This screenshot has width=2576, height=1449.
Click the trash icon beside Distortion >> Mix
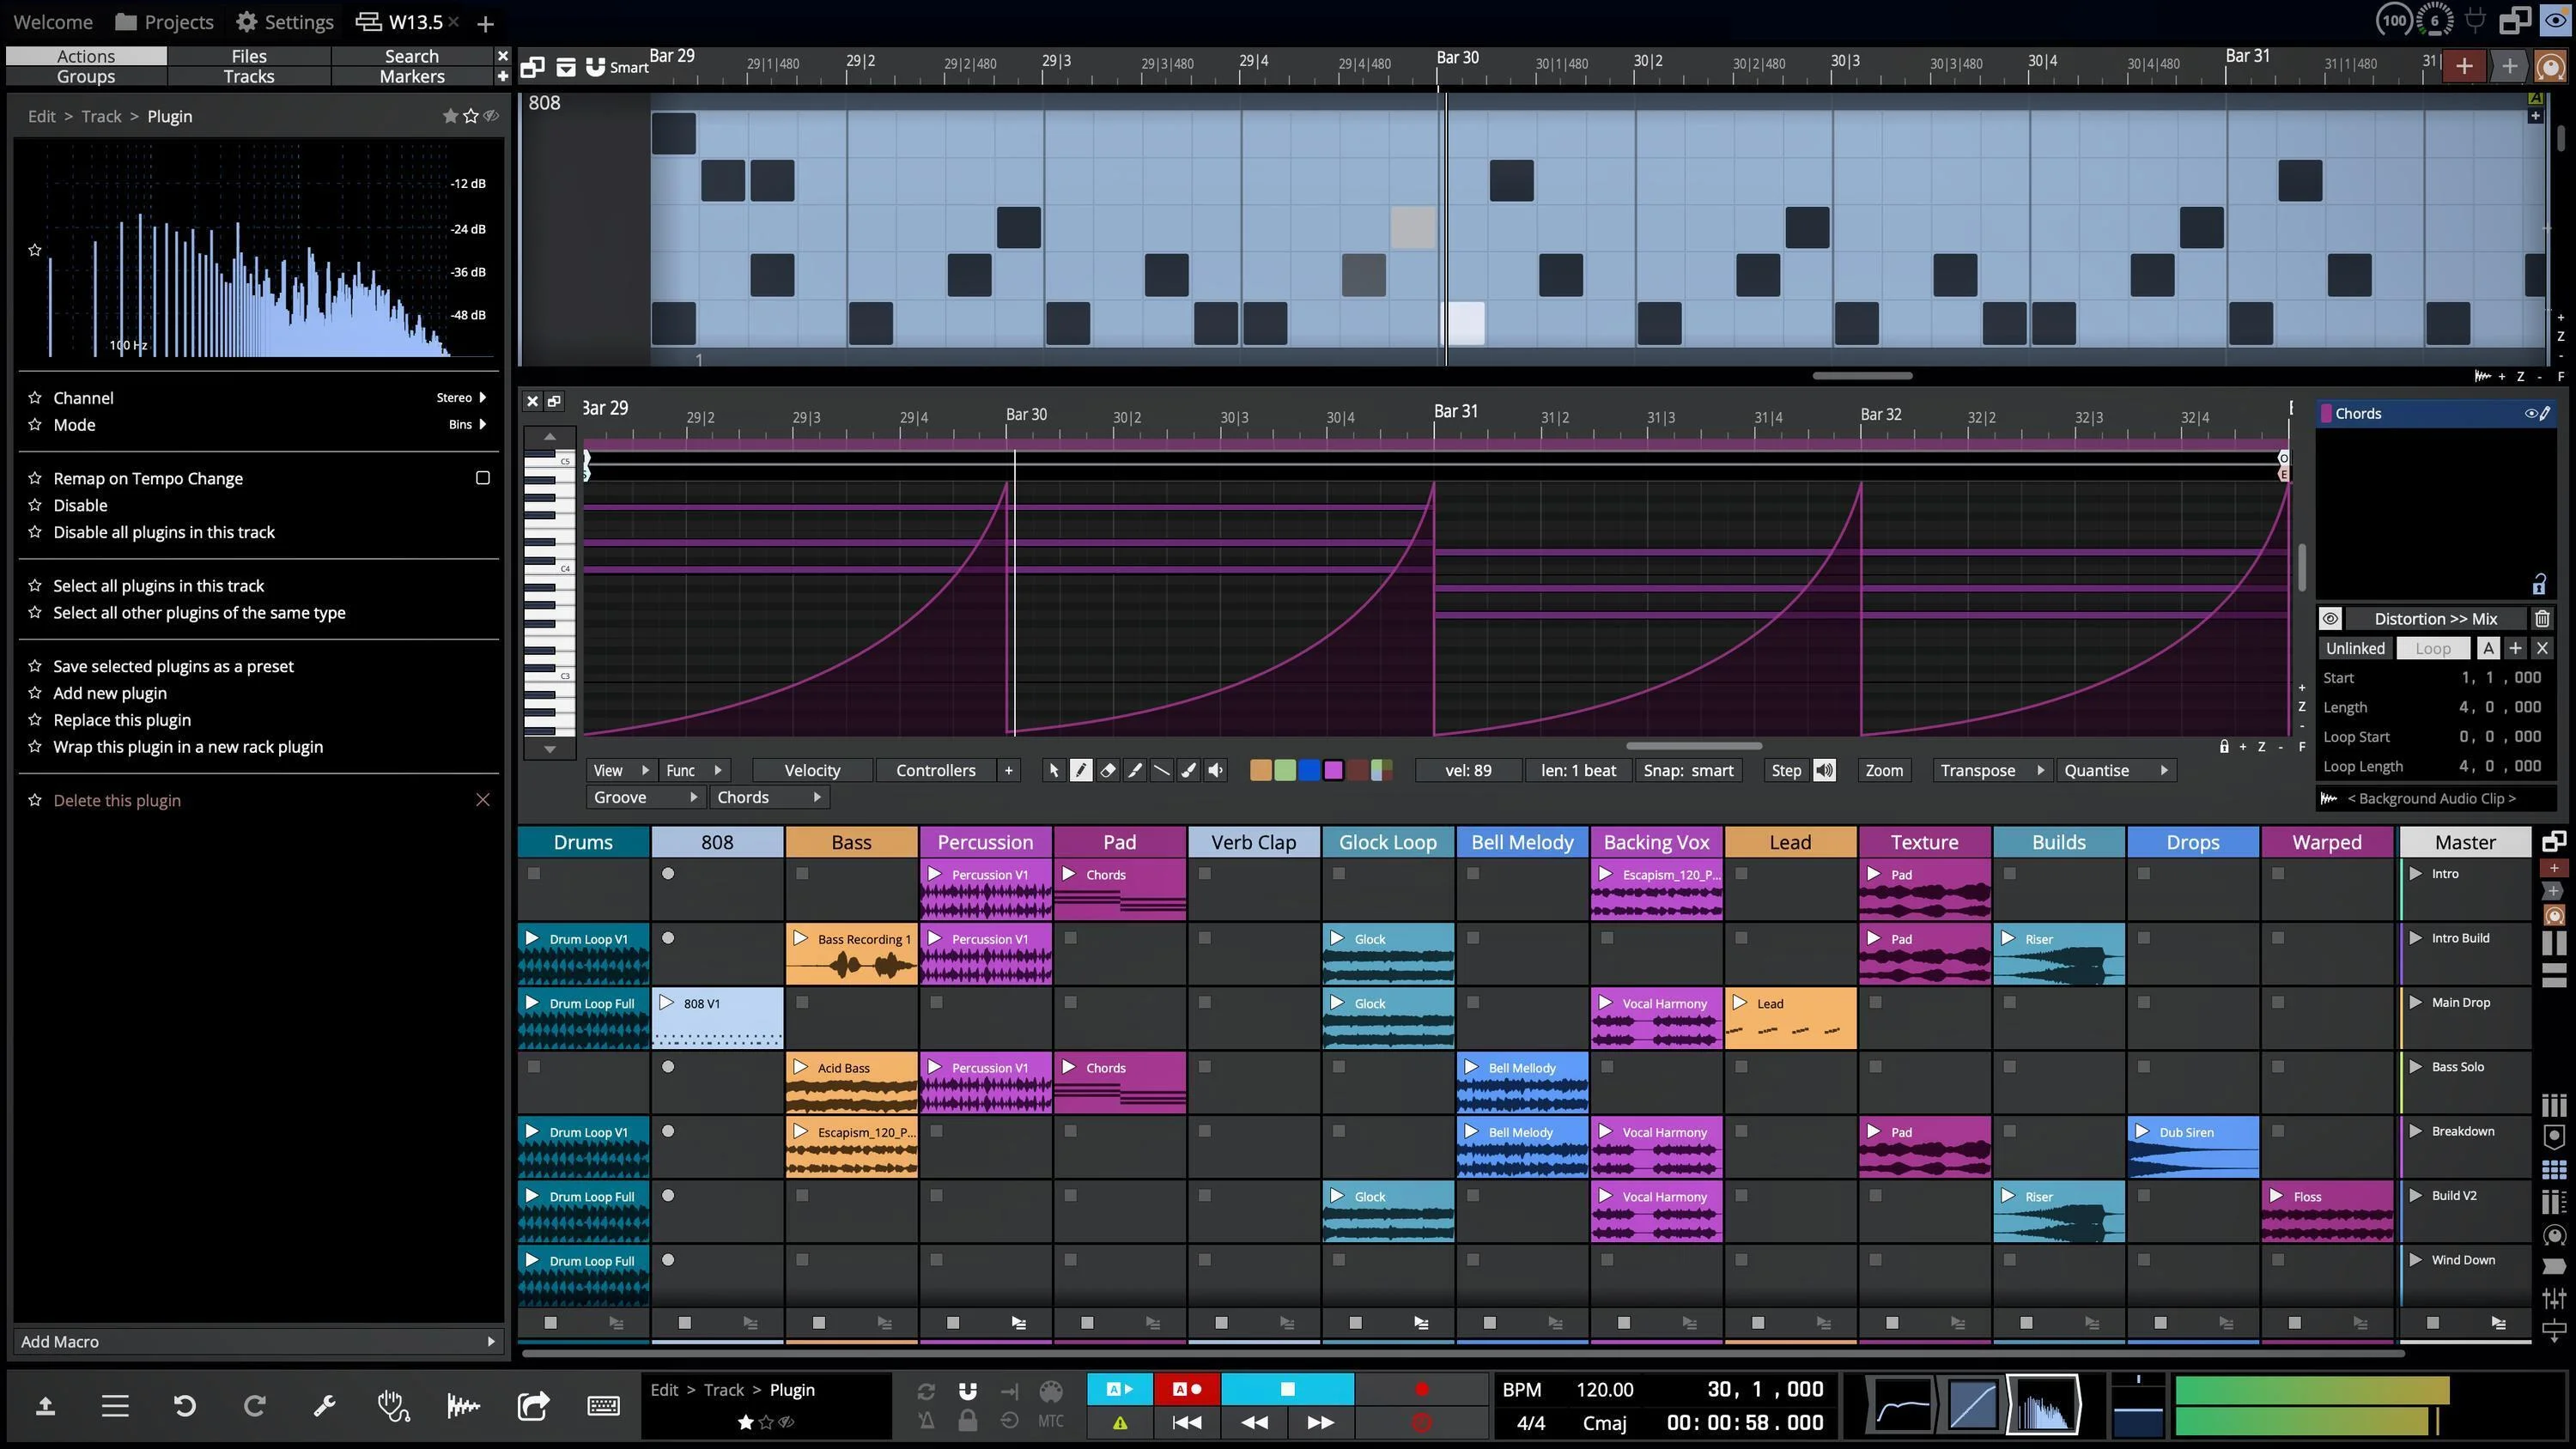point(2542,619)
